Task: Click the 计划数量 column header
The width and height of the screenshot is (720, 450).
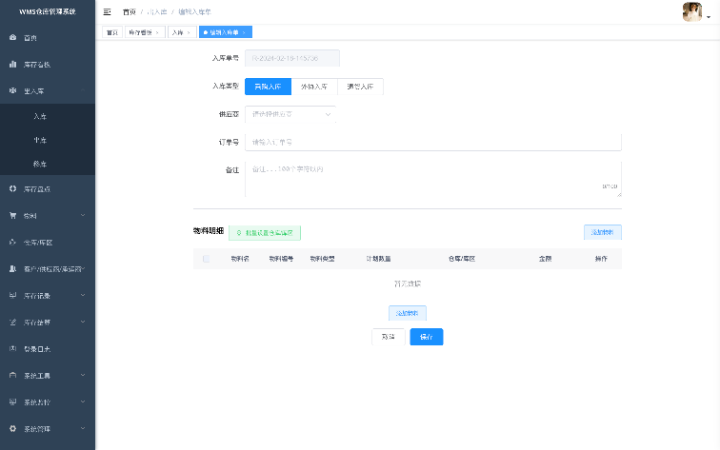Action: click(x=378, y=259)
